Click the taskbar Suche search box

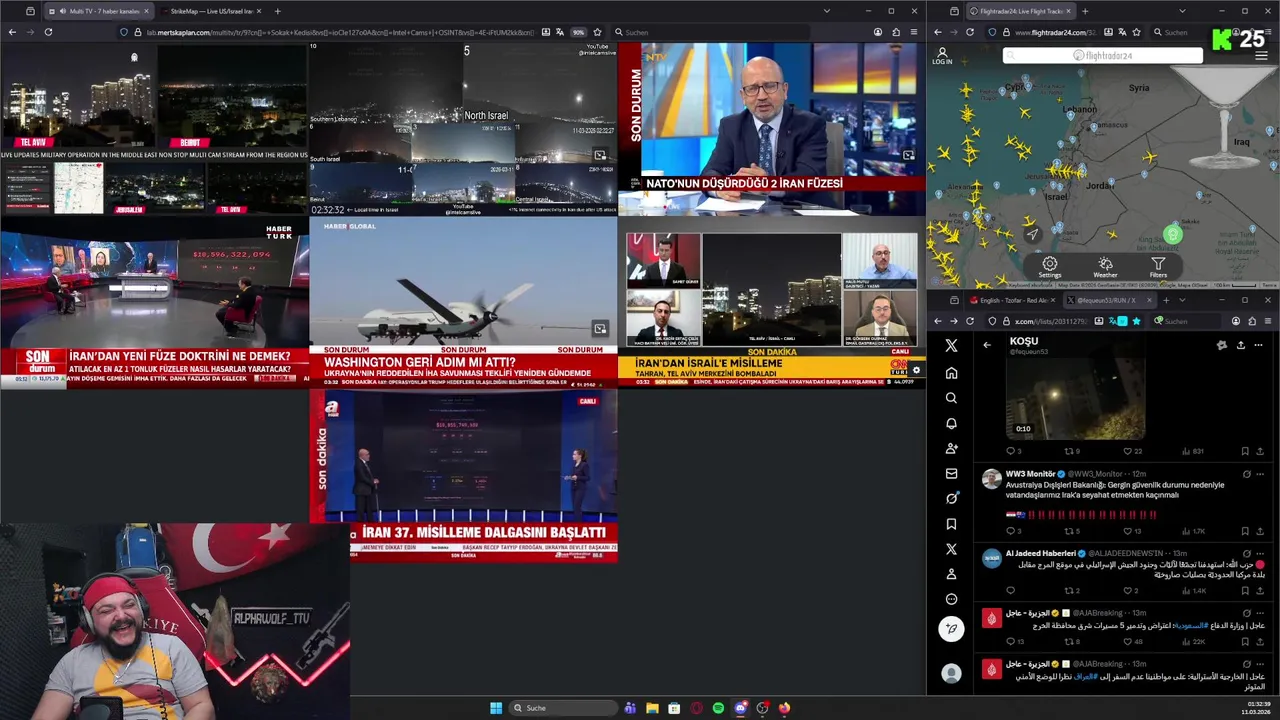coord(562,708)
